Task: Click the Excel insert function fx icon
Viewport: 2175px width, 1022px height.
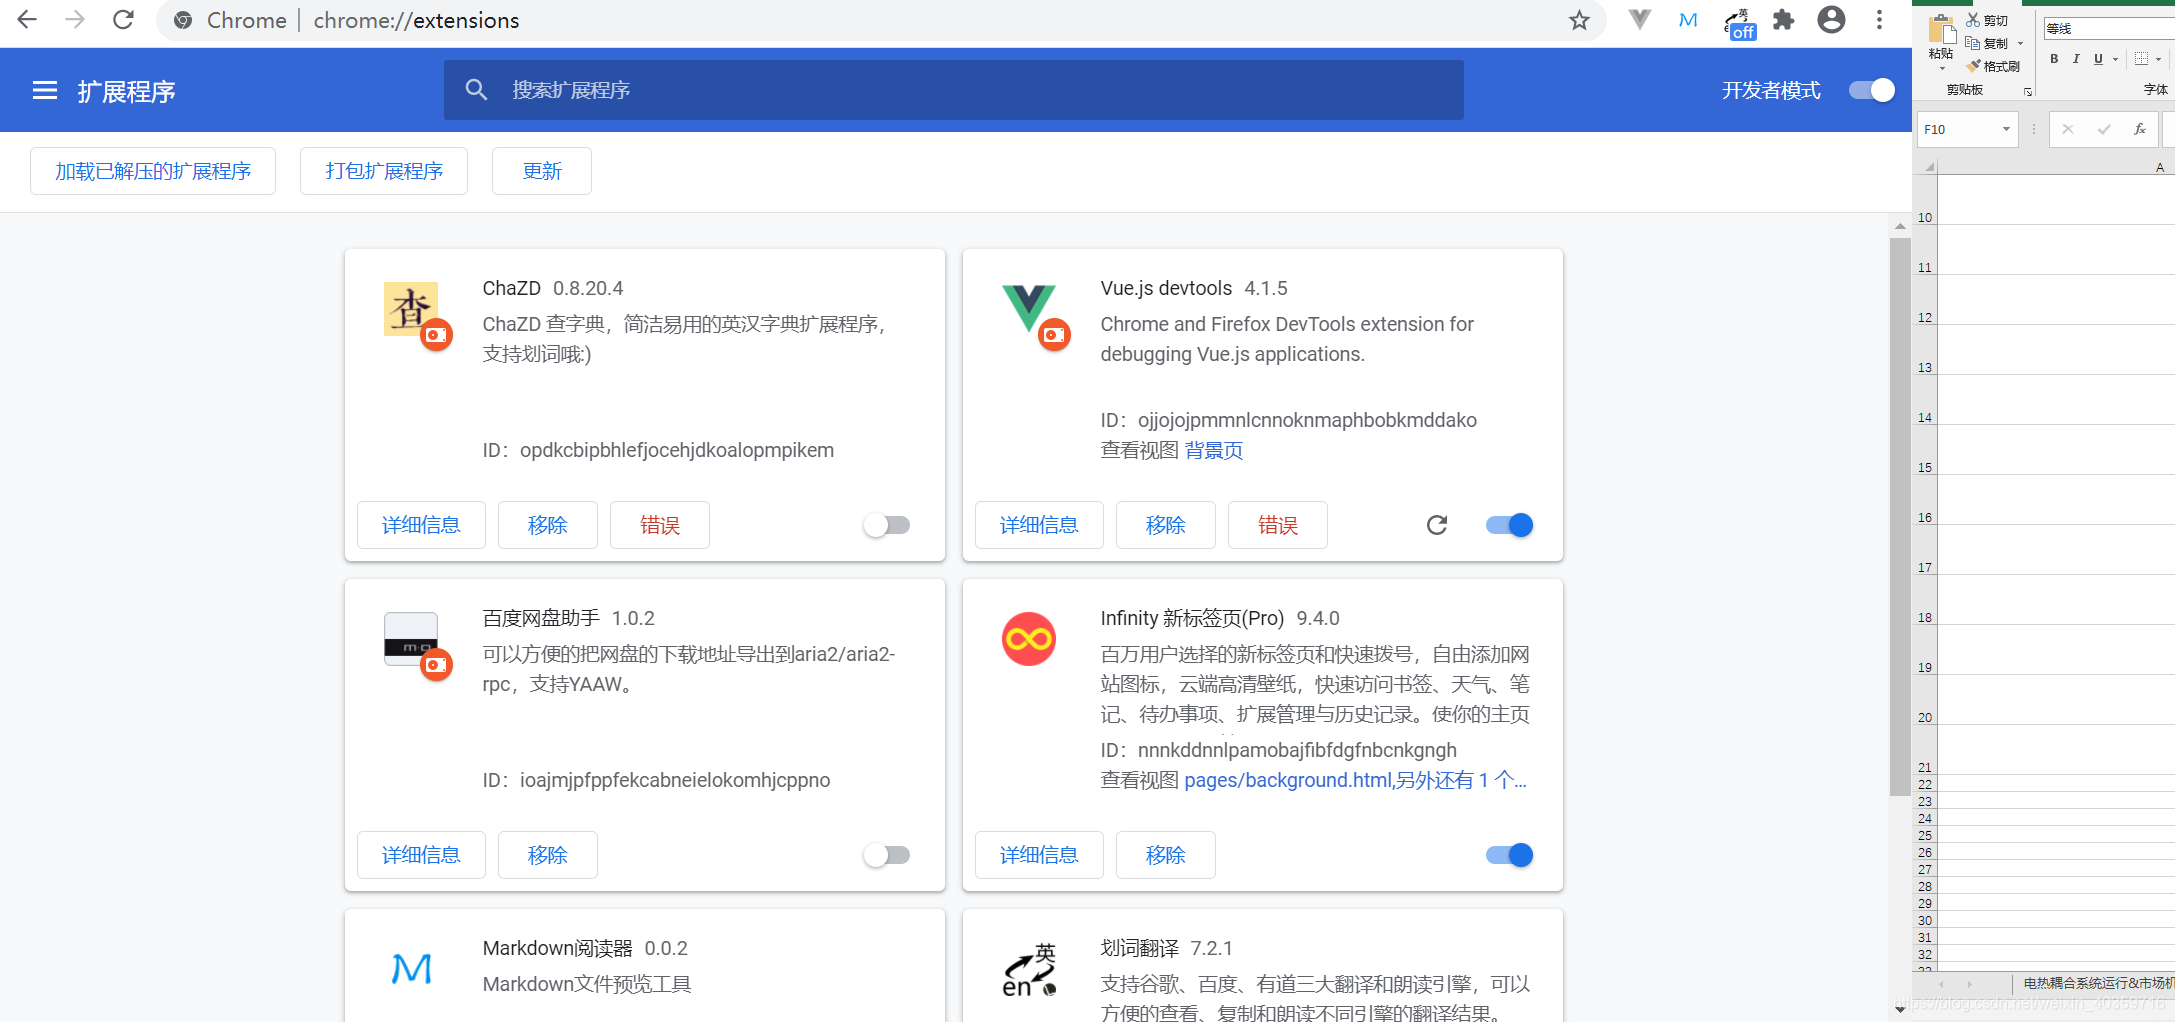Action: point(2140,129)
